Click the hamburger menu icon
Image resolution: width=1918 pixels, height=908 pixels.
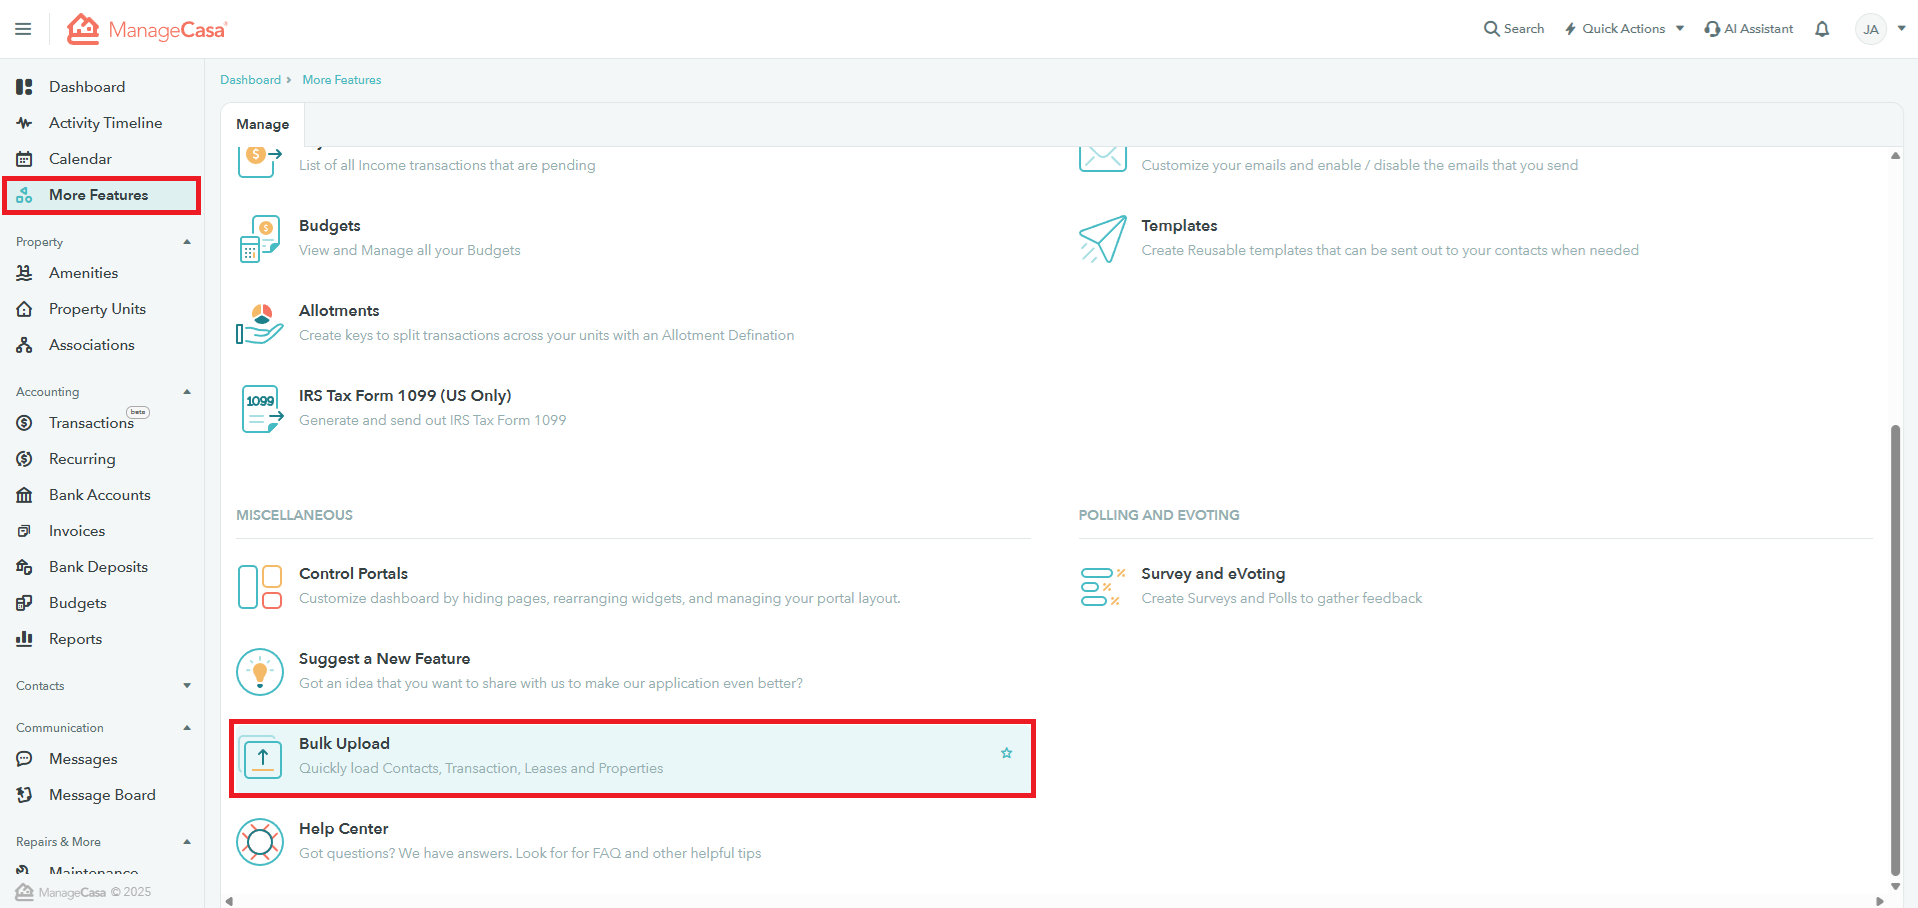click(x=23, y=29)
